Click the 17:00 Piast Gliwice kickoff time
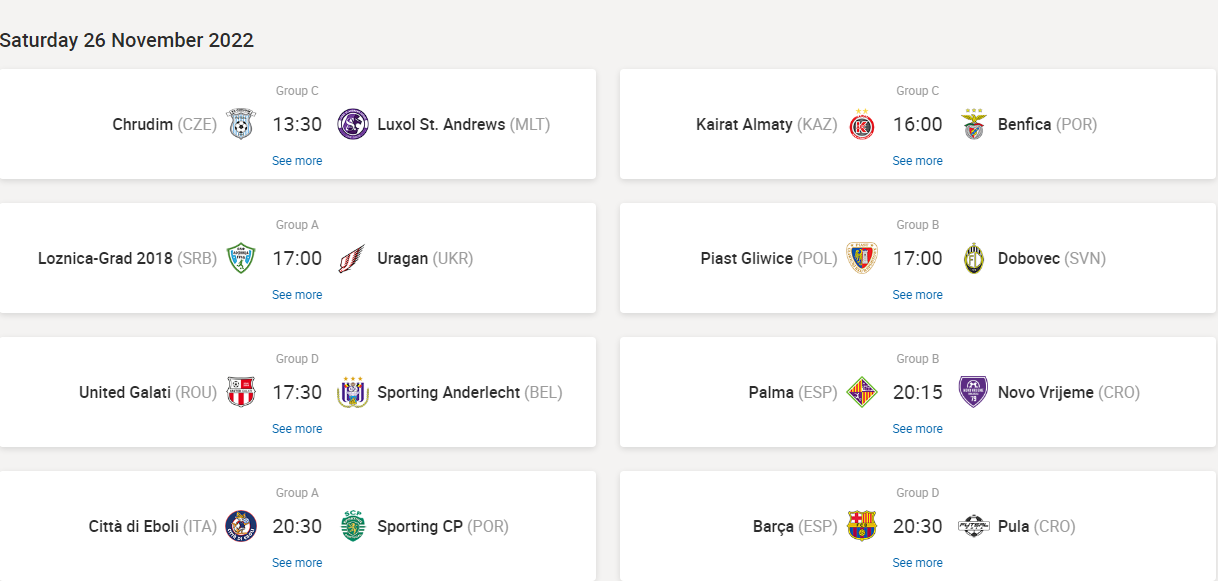This screenshot has height=581, width=1218. (917, 259)
